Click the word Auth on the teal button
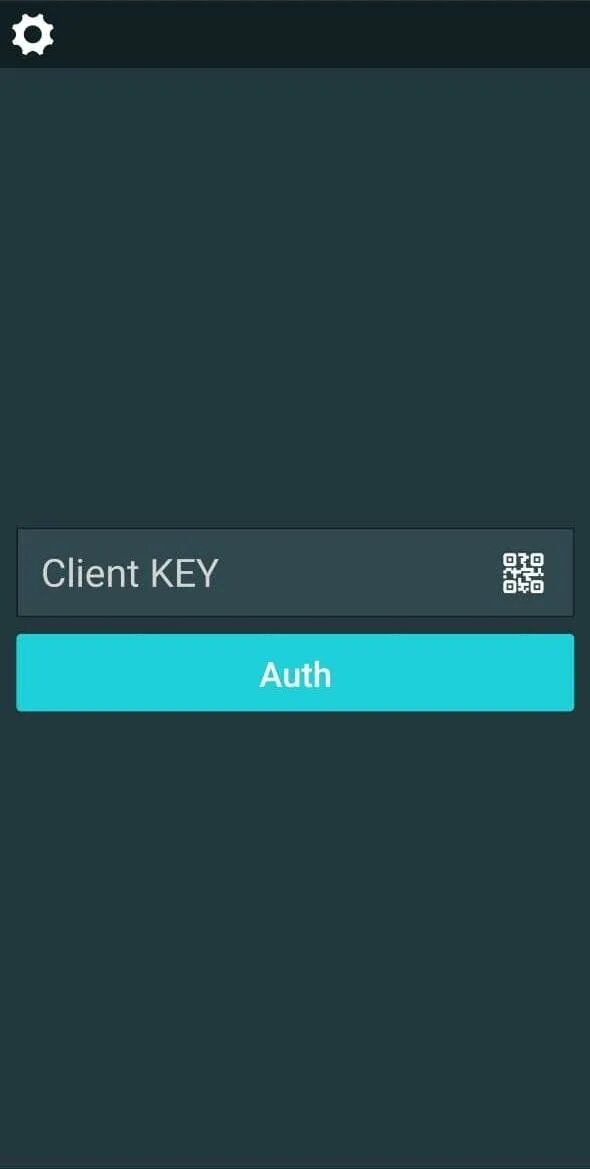 tap(295, 675)
